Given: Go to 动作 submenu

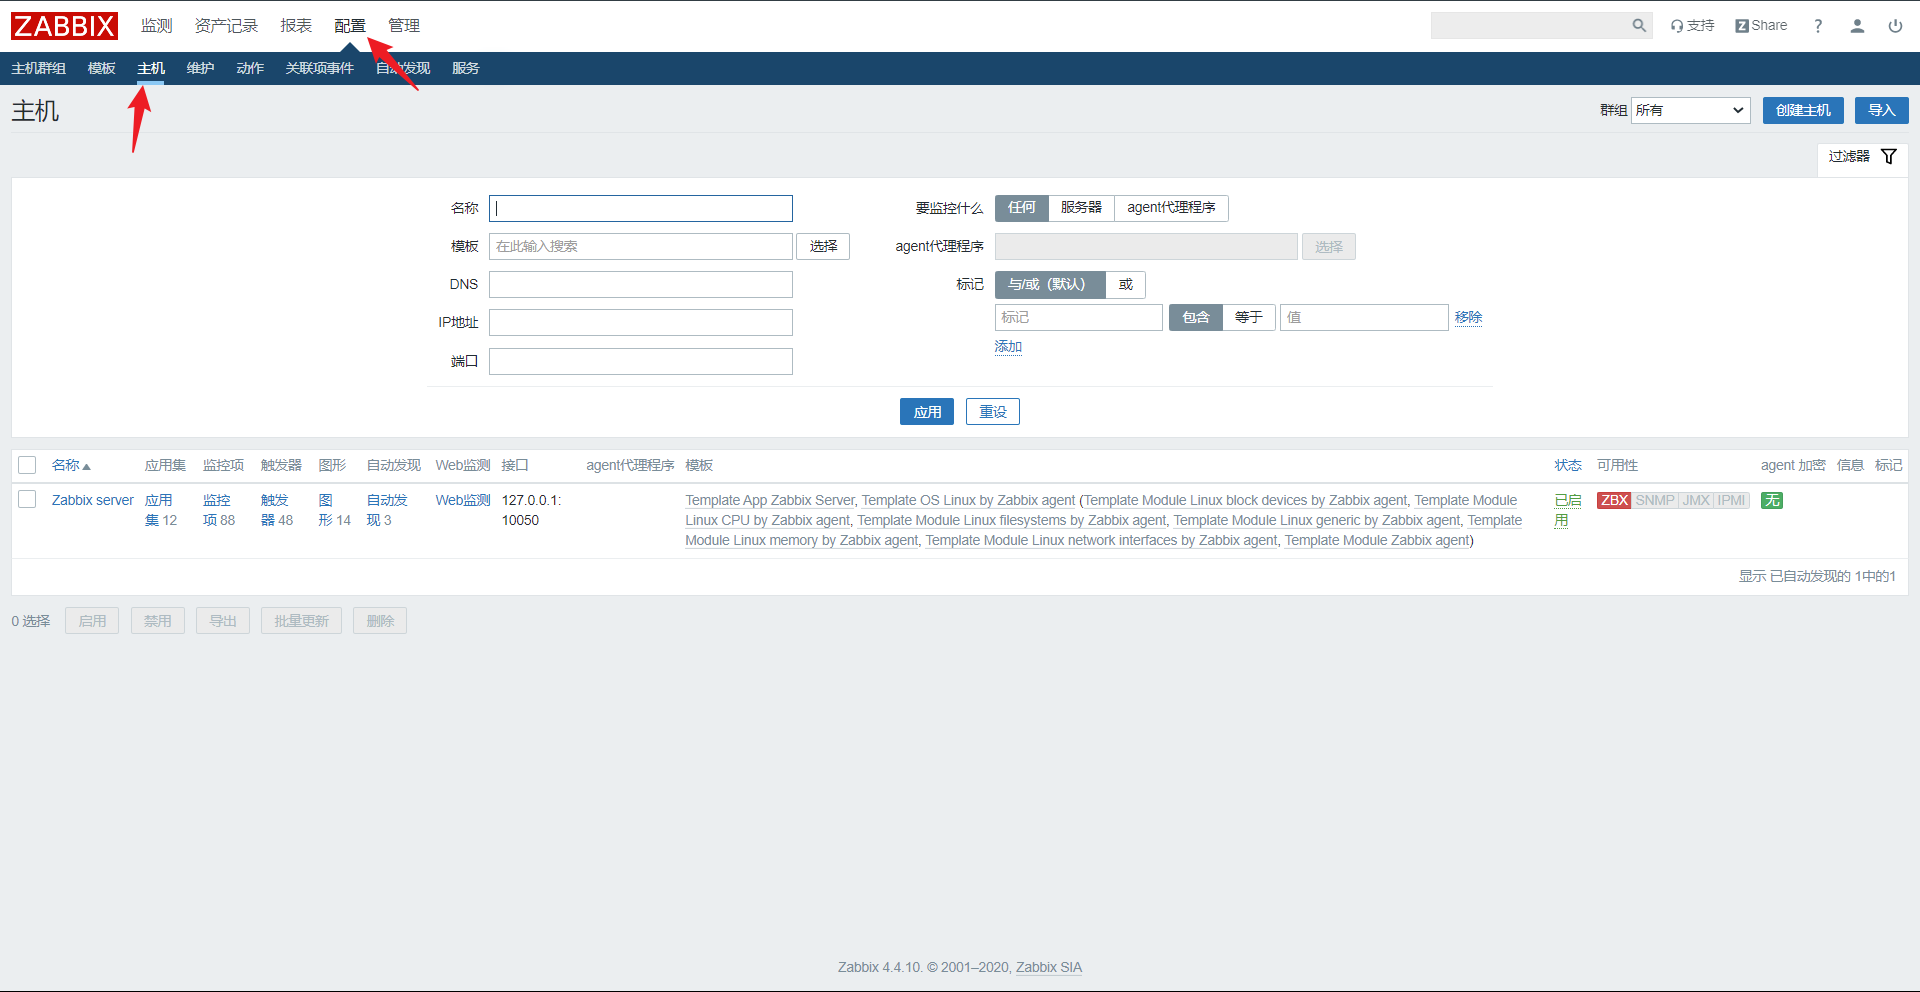Looking at the screenshot, I should 250,69.
